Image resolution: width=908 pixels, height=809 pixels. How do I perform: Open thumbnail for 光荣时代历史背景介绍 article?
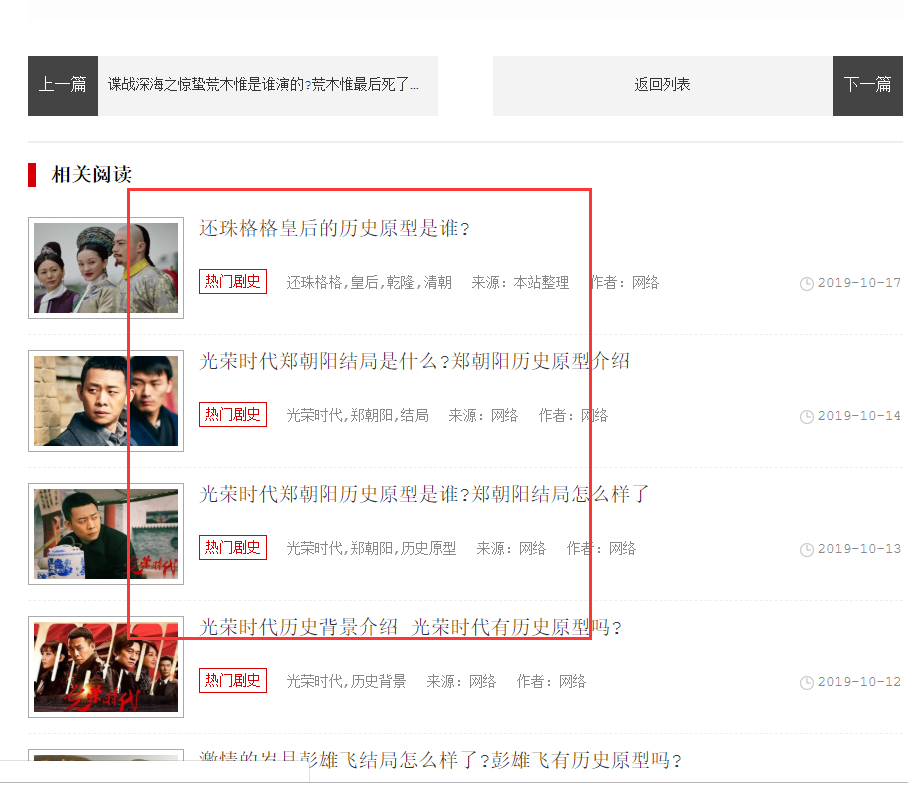[x=106, y=667]
